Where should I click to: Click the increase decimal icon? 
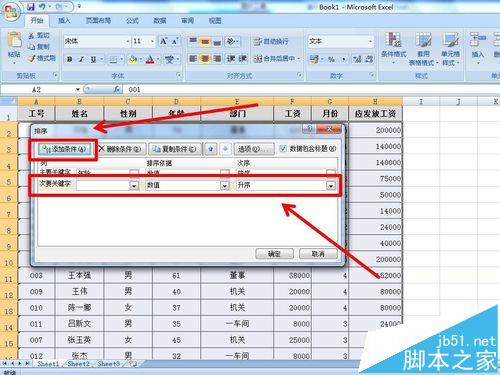(357, 59)
